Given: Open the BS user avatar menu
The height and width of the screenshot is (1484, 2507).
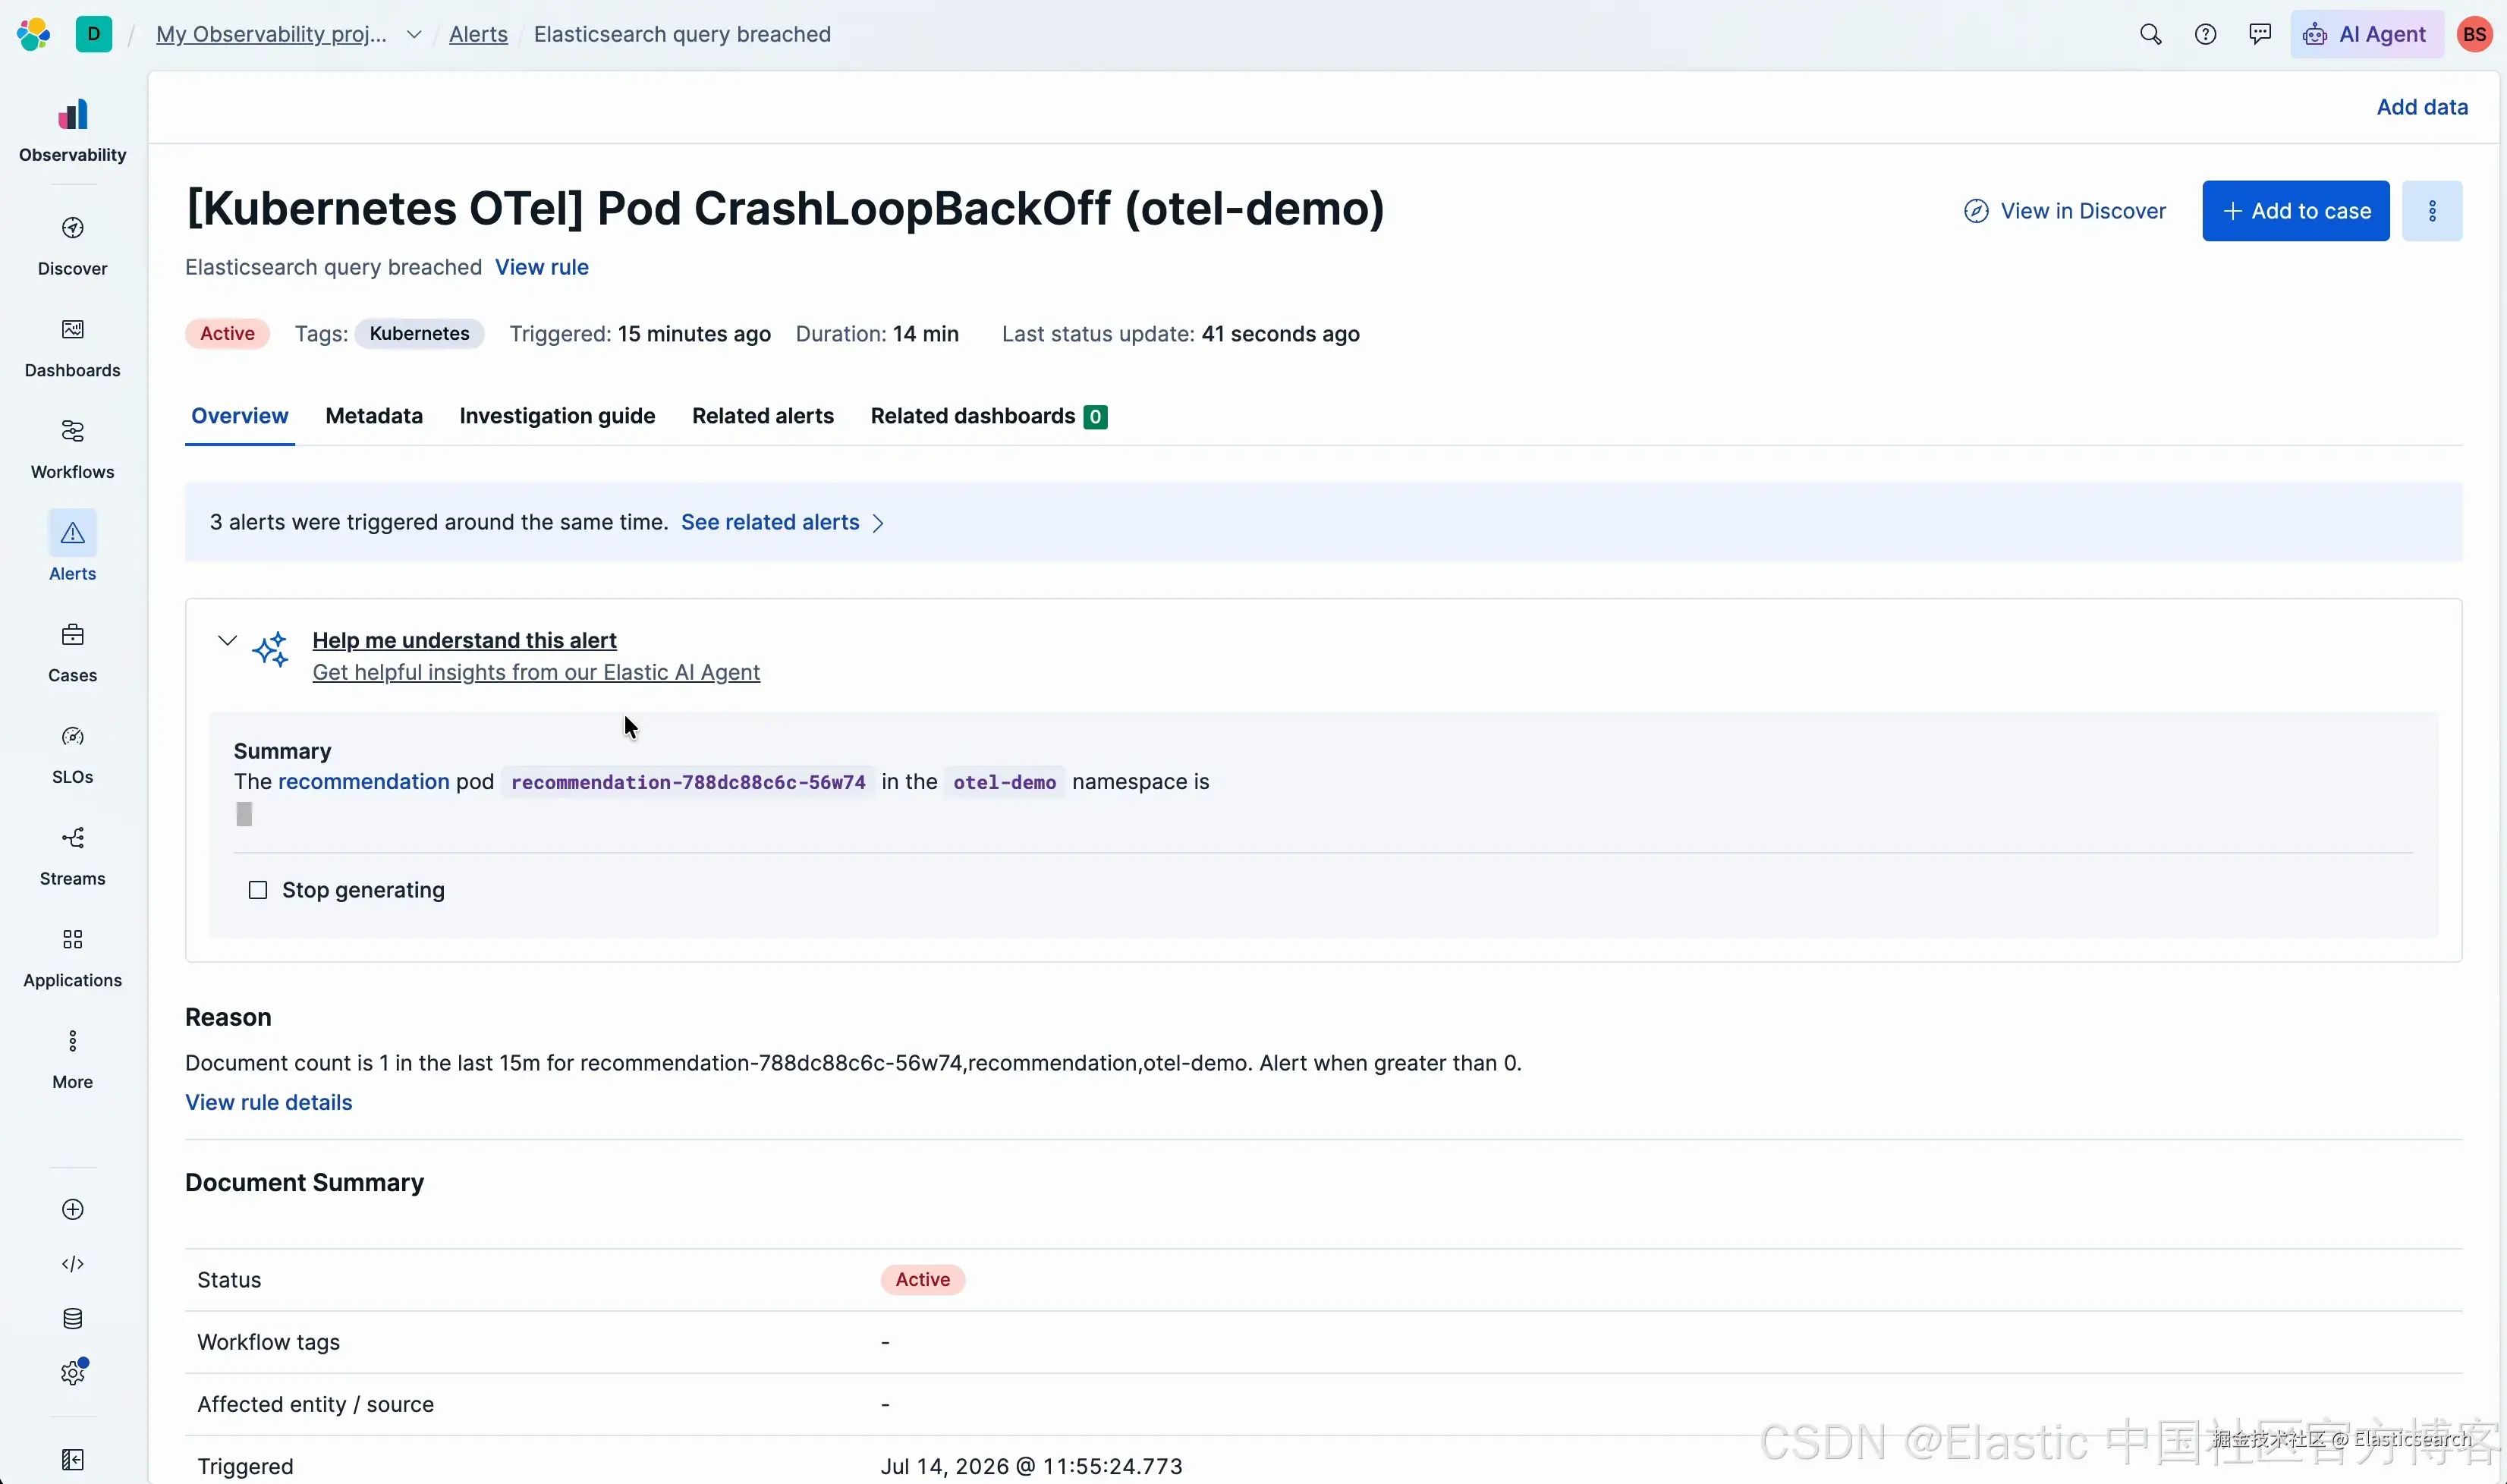Looking at the screenshot, I should pyautogui.click(x=2475, y=34).
